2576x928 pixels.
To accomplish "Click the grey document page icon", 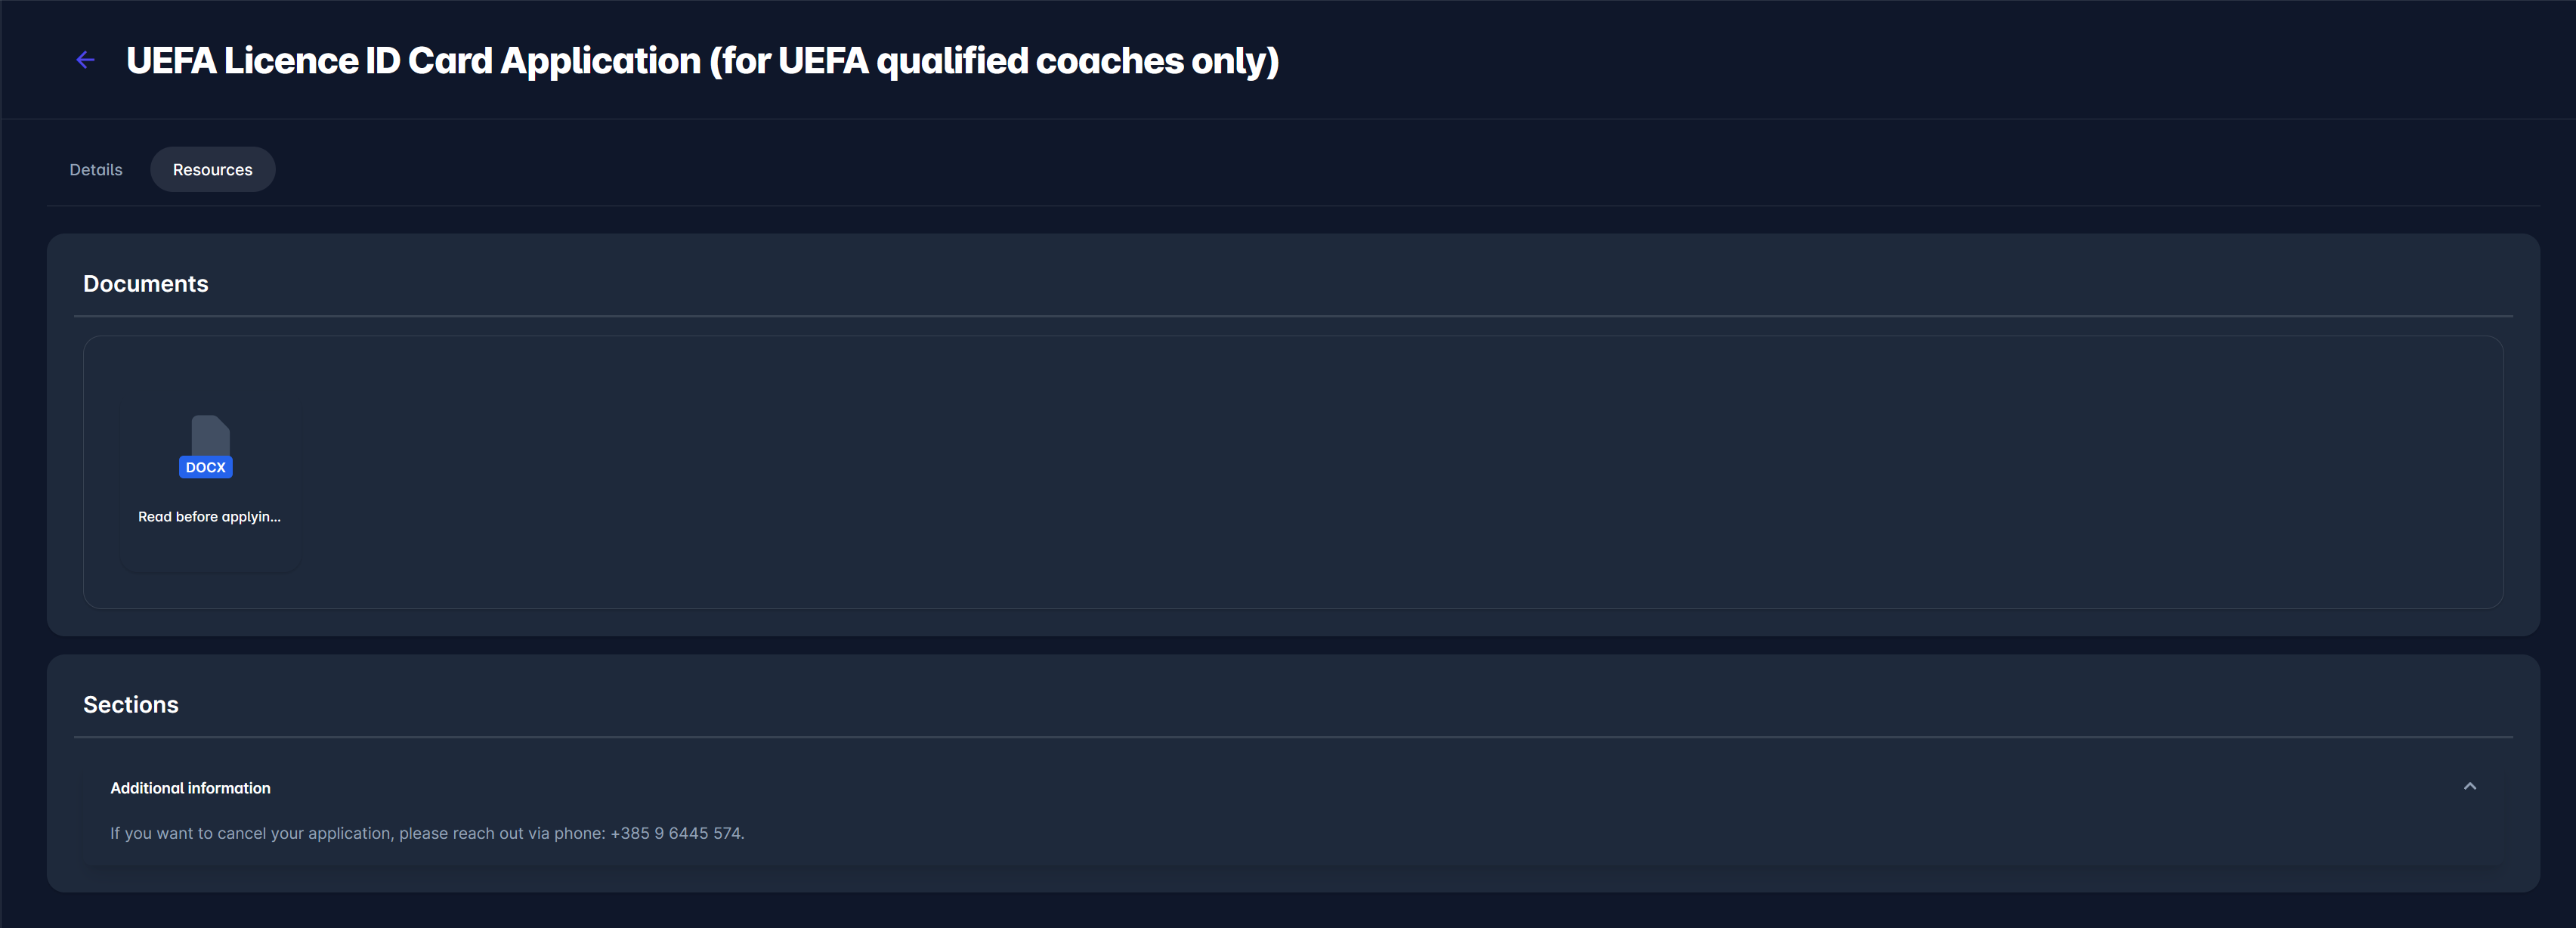I will (x=210, y=435).
